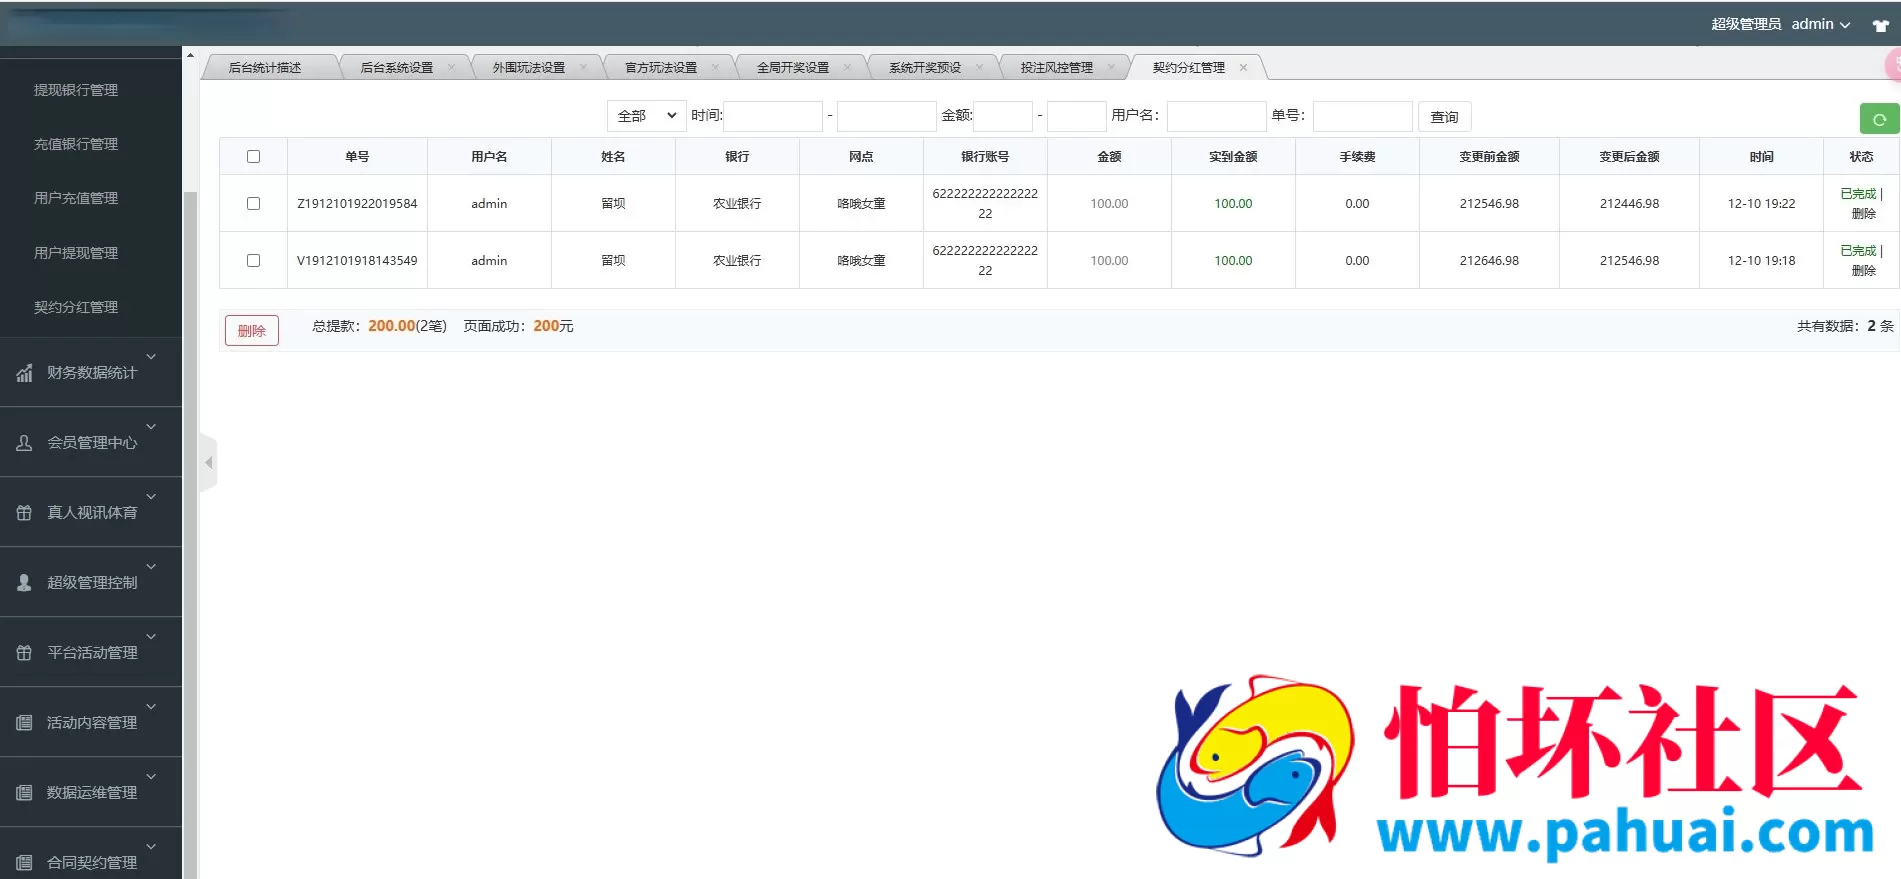Click the 平台活动管理 gift icon

[x=24, y=652]
